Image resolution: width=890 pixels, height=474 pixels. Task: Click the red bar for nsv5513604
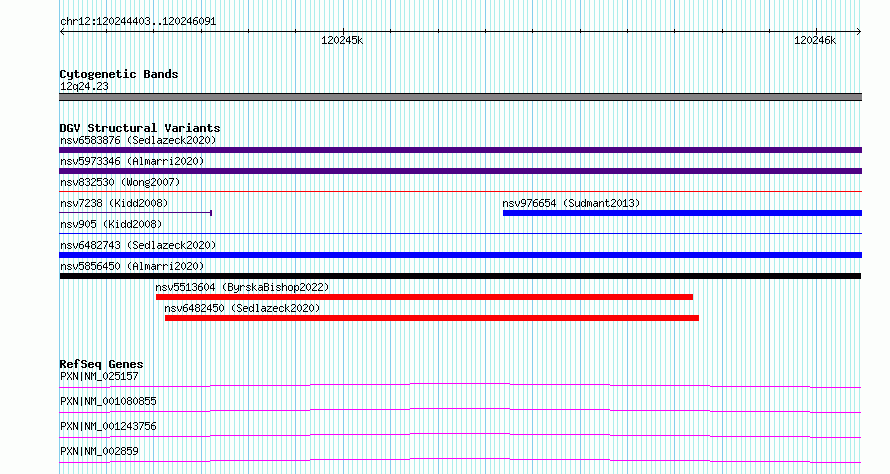click(x=425, y=297)
